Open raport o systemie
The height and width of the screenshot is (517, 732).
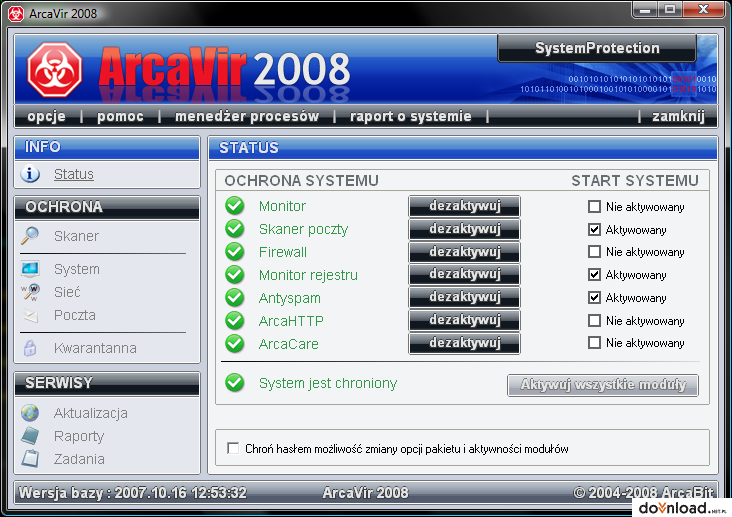coord(411,116)
